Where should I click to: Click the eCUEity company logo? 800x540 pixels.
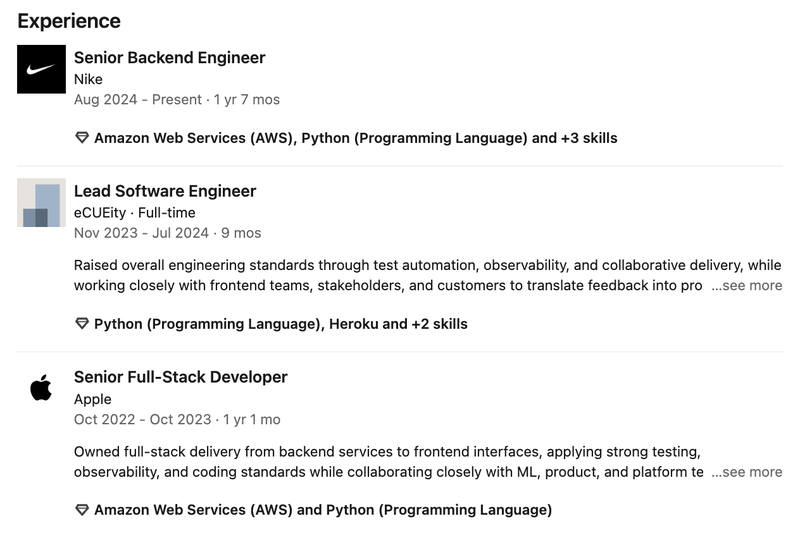(x=41, y=203)
